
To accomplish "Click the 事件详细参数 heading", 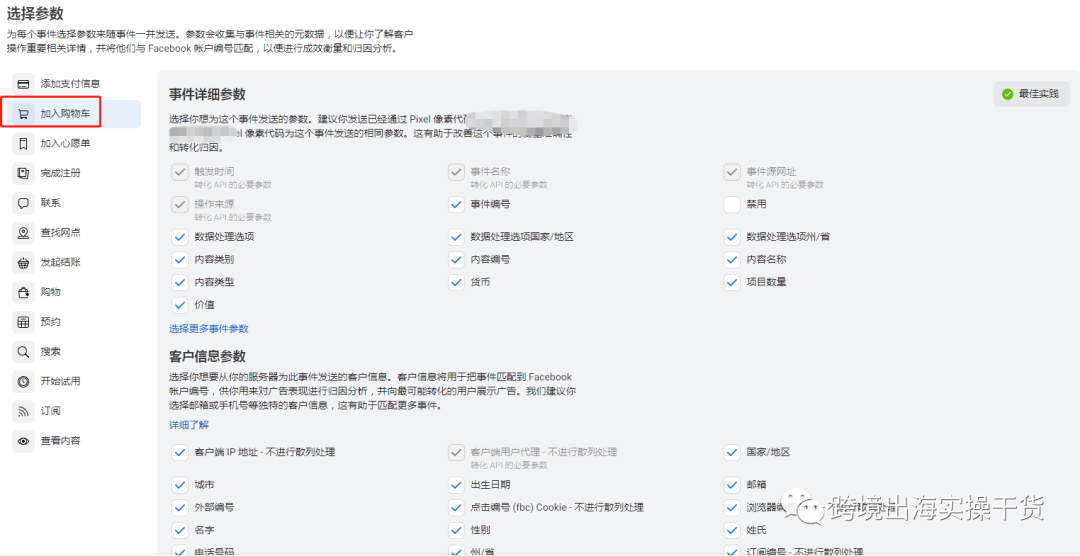I will tap(207, 94).
